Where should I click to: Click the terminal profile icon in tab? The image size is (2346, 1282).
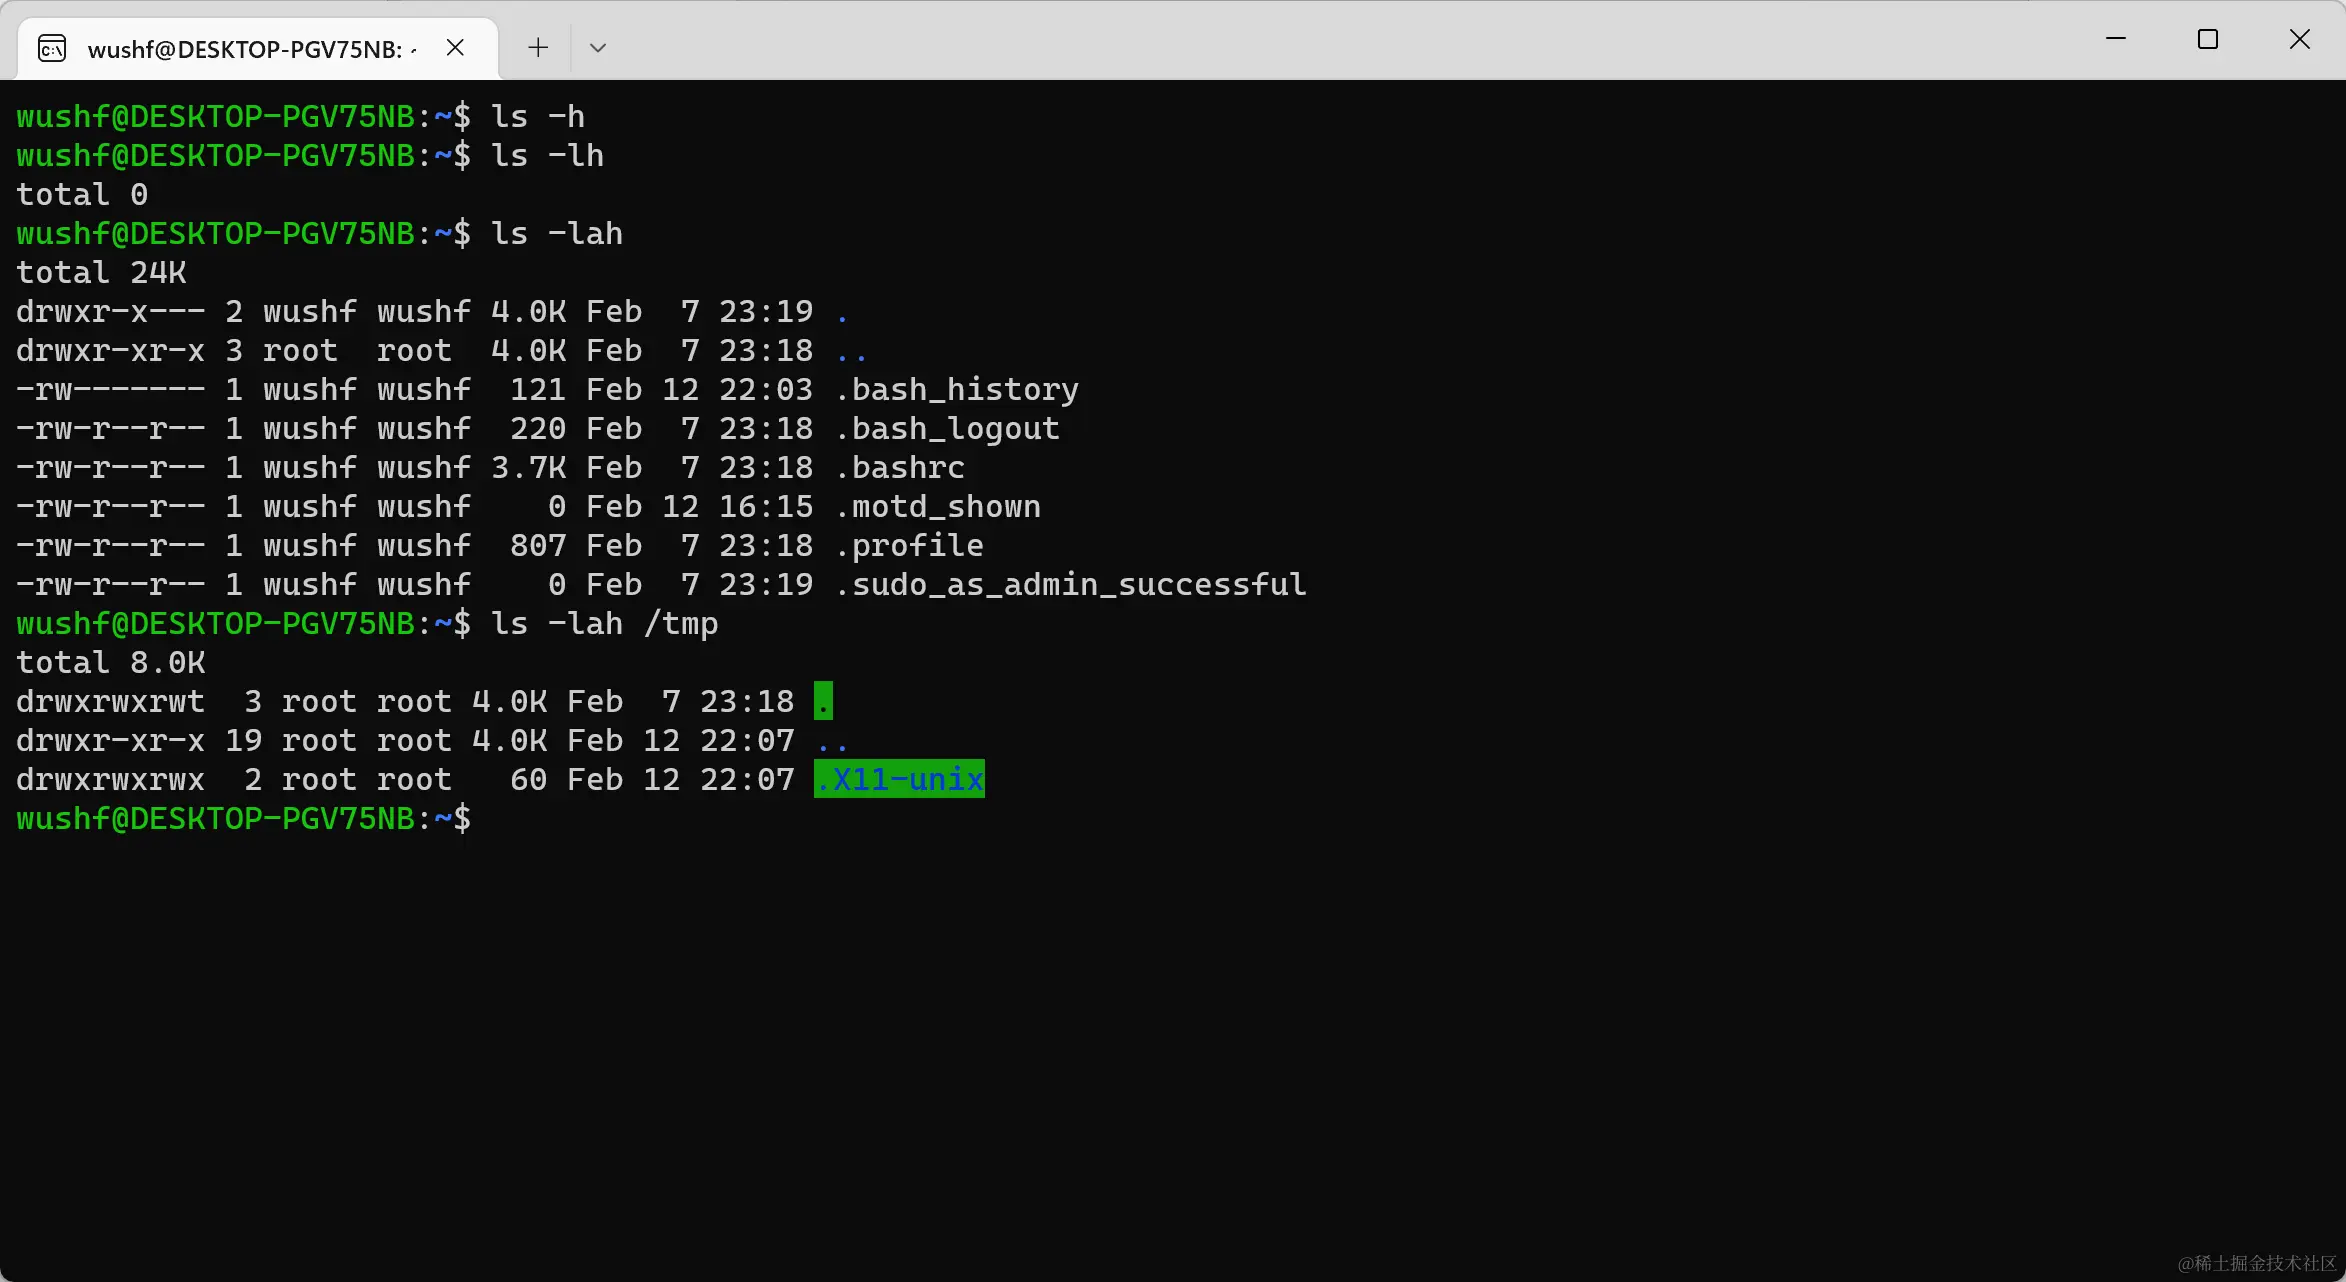coord(52,48)
